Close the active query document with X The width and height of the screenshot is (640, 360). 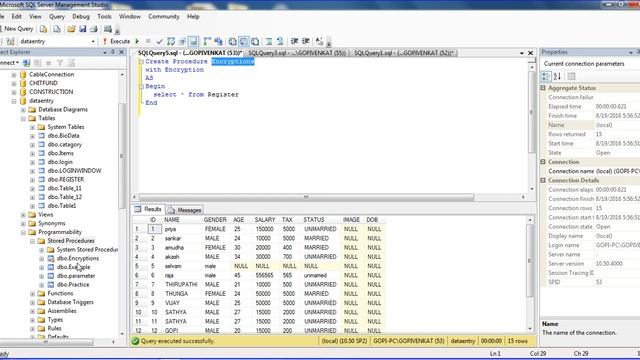531,53
